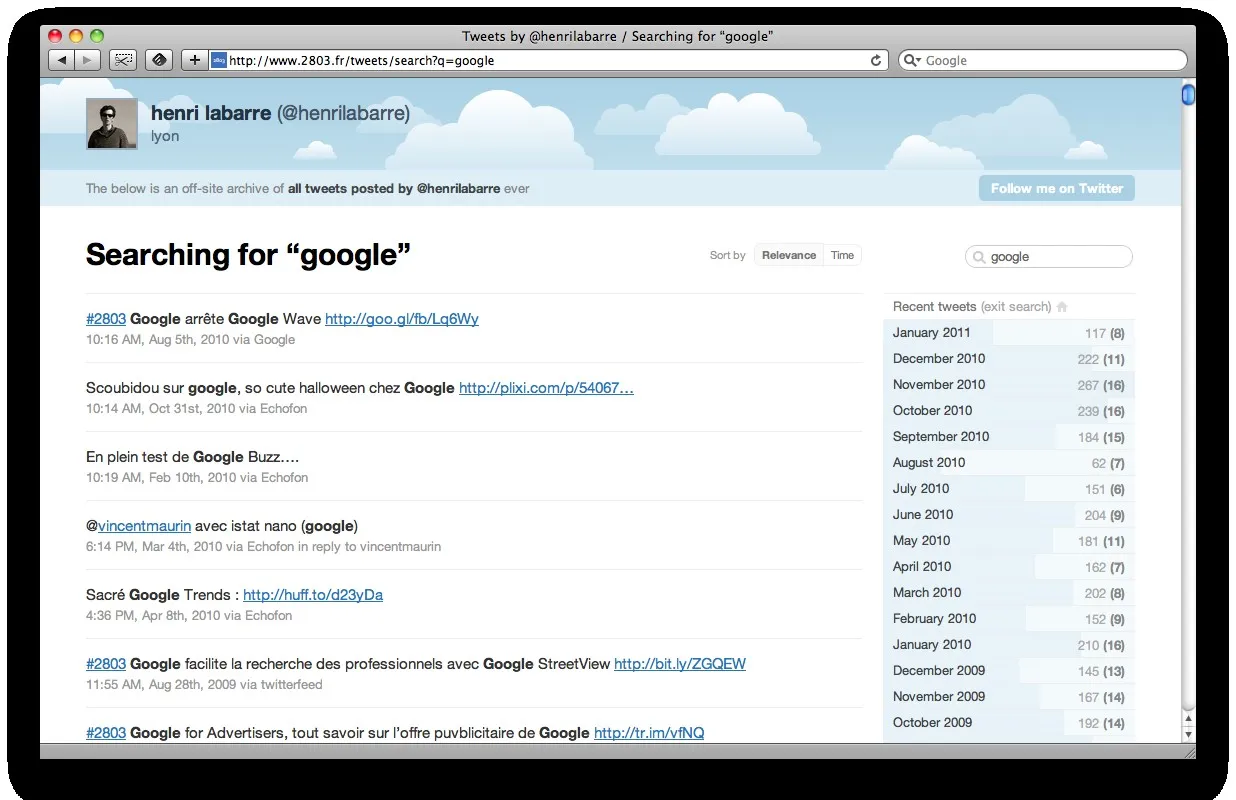
Task: Select November 2009 archive month
Action: tap(1009, 697)
